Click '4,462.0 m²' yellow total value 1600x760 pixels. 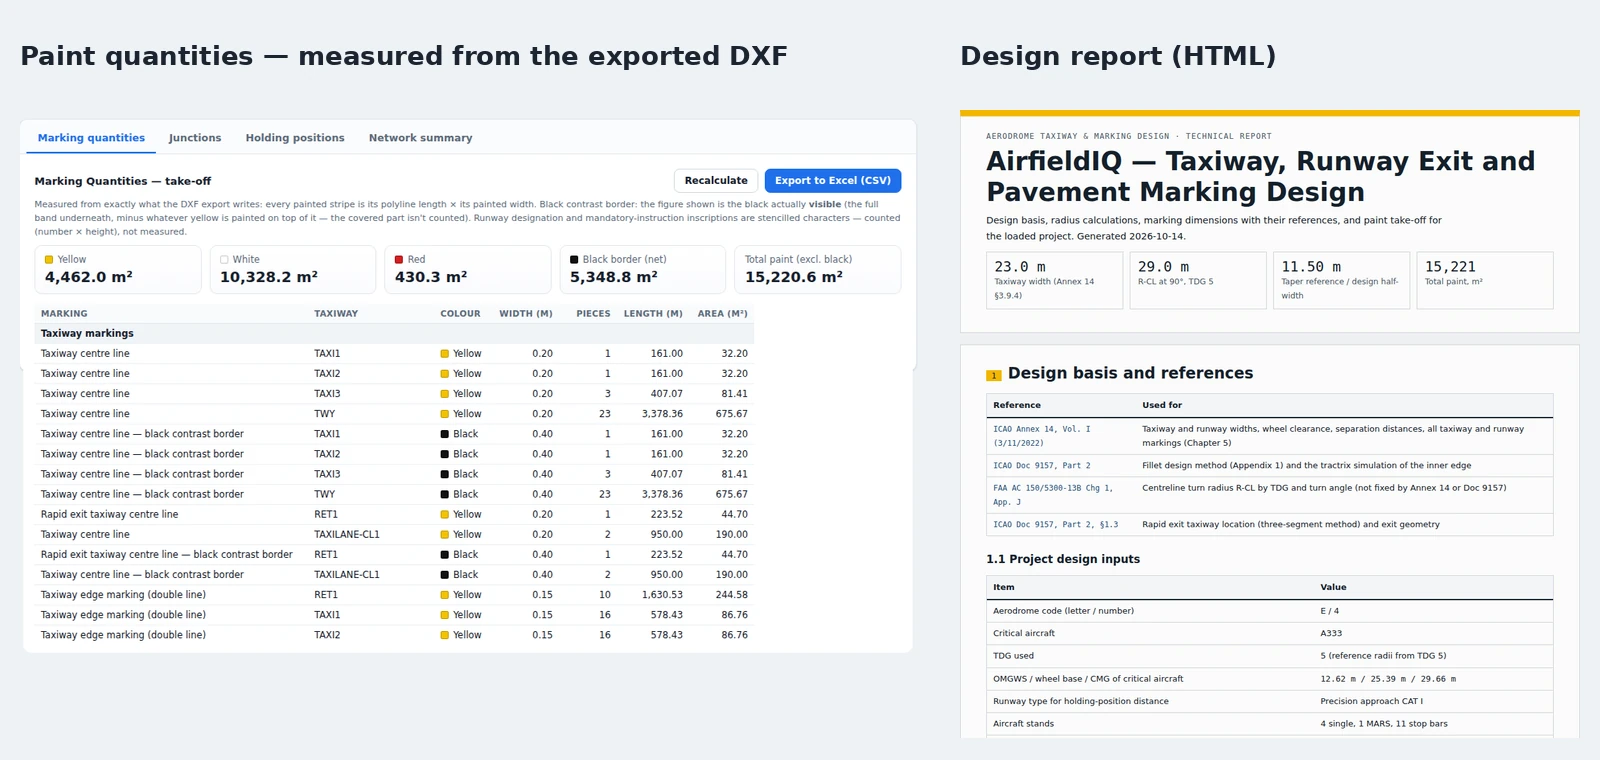89,277
